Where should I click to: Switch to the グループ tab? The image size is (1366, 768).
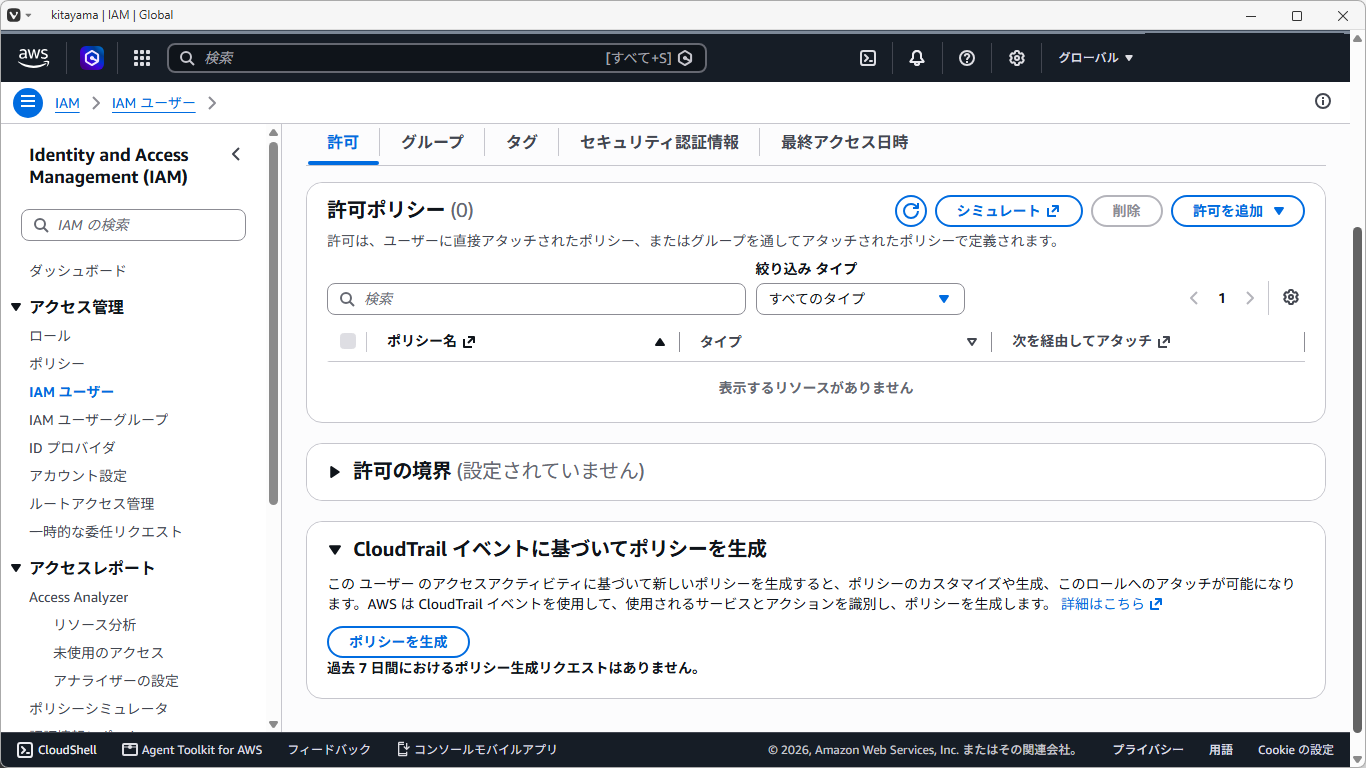click(433, 142)
